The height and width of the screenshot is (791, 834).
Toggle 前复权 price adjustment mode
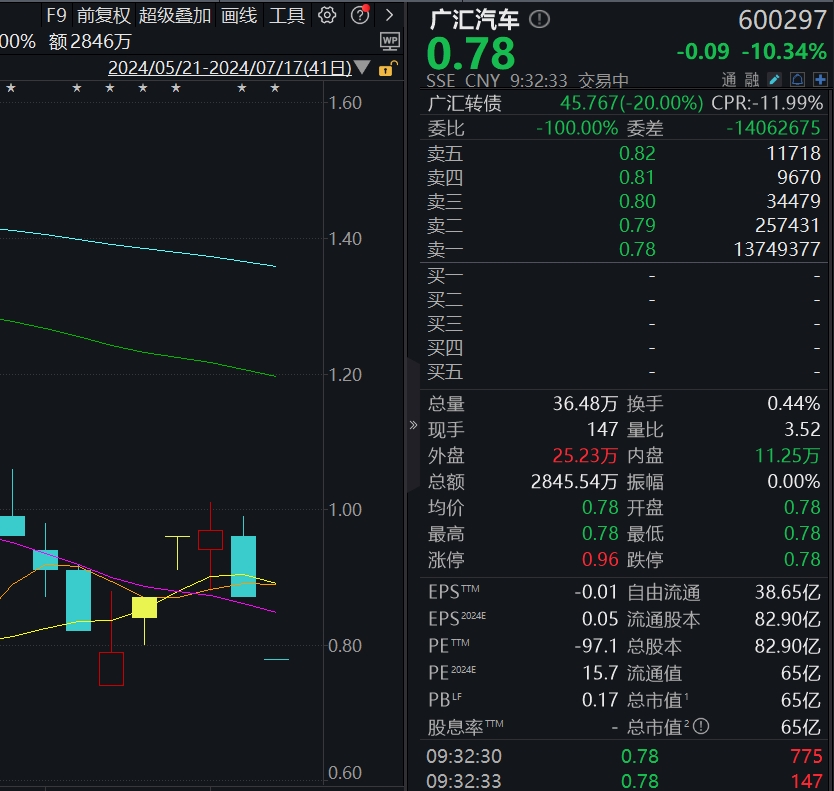click(x=104, y=15)
